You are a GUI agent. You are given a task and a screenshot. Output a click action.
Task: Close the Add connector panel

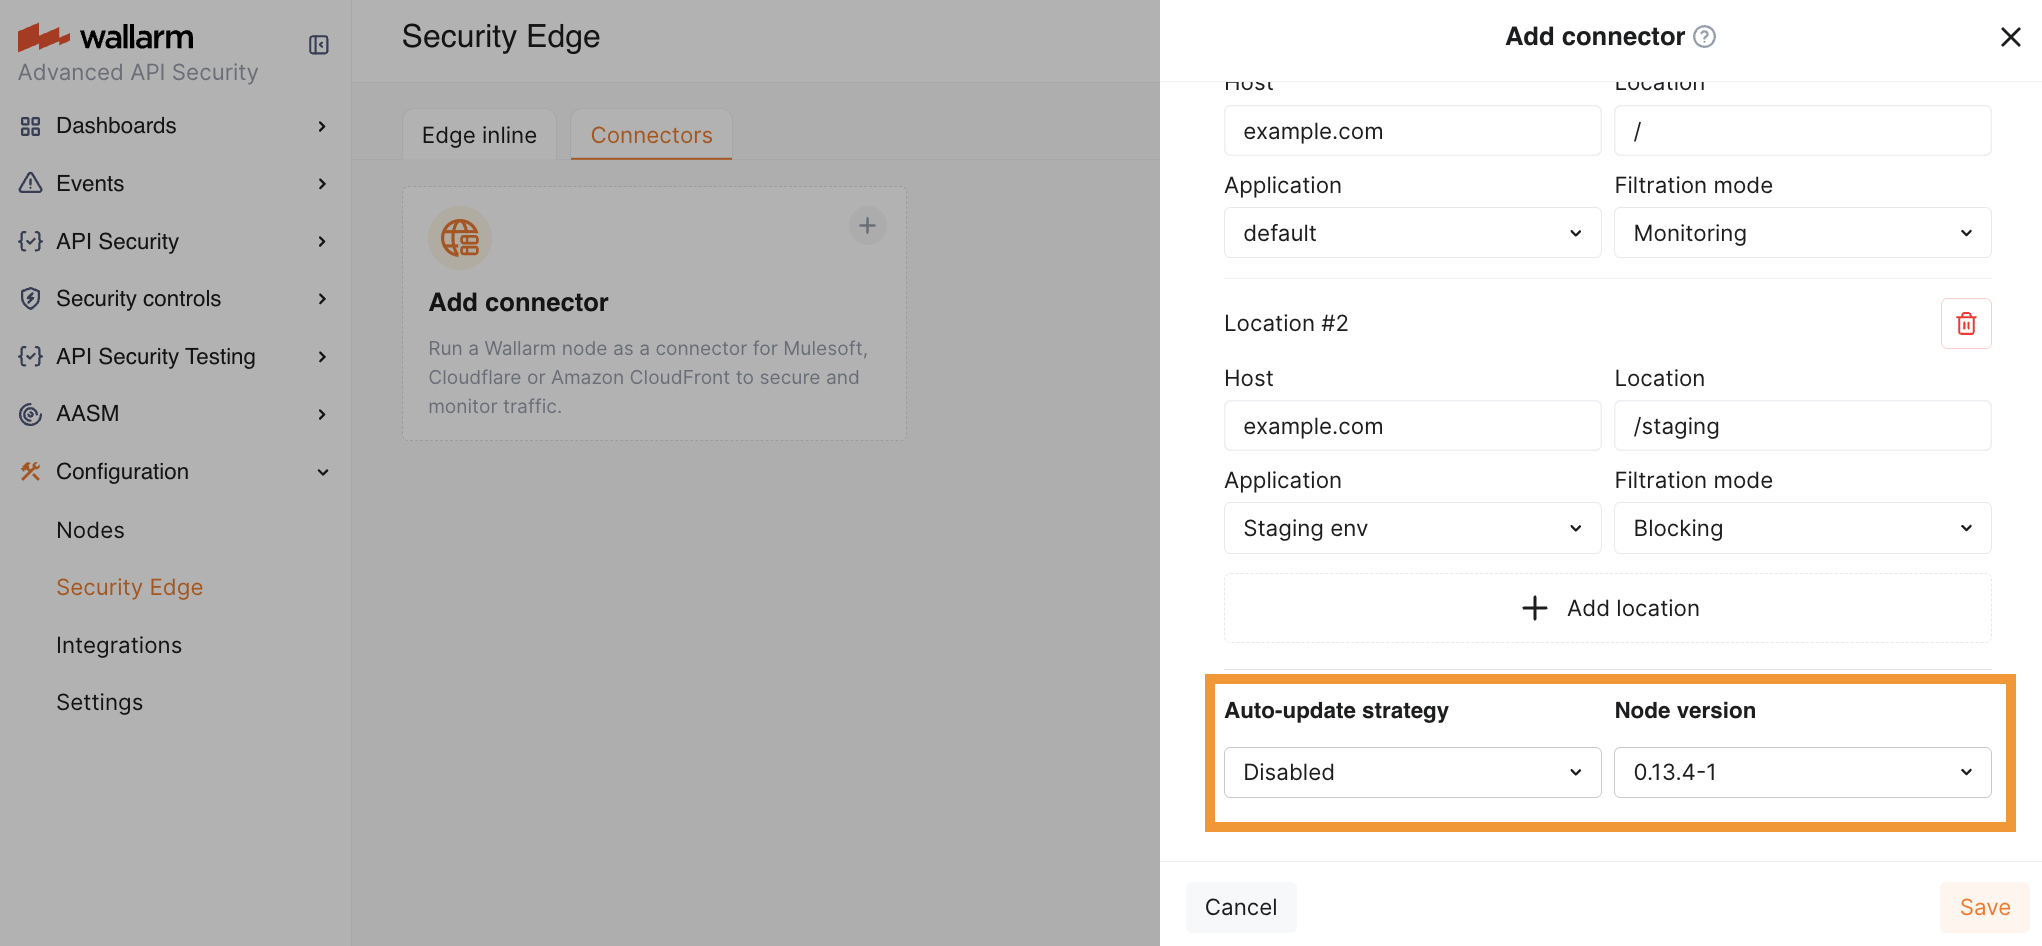2010,37
